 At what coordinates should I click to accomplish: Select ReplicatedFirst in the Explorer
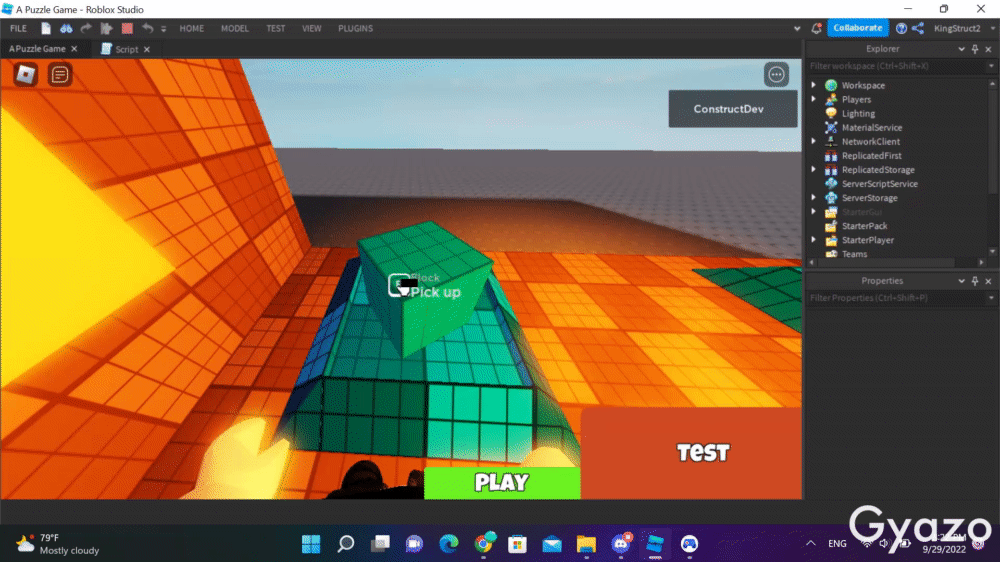[x=871, y=156]
